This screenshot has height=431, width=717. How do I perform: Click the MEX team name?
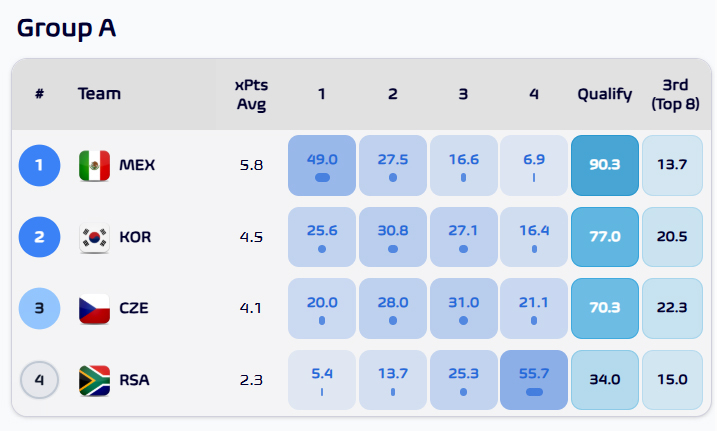135,165
